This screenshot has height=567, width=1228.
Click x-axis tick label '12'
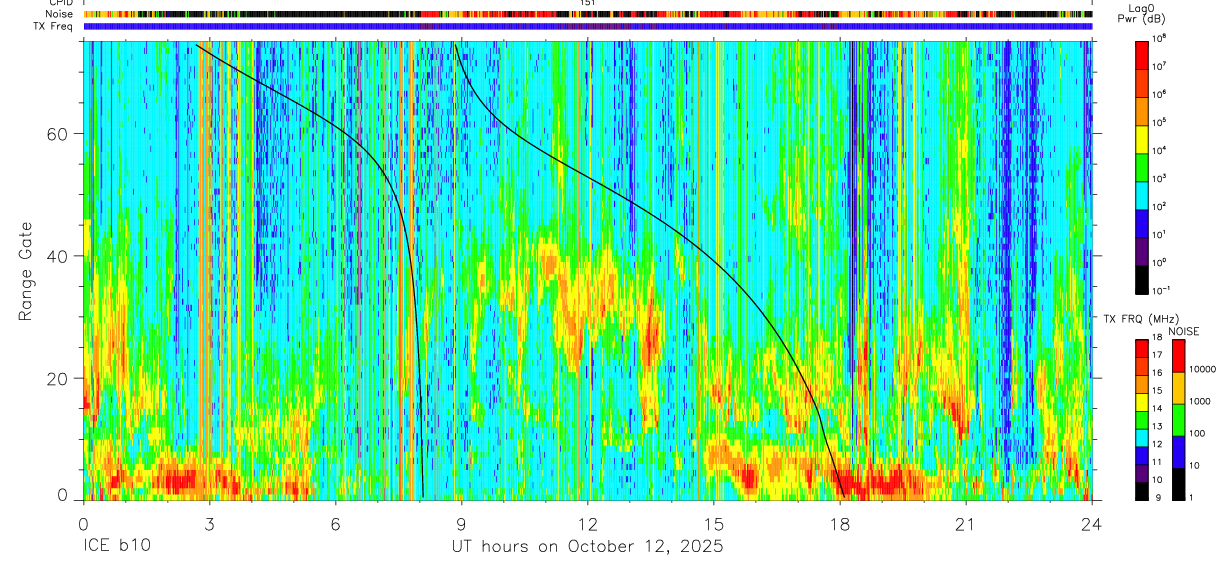pyautogui.click(x=588, y=524)
